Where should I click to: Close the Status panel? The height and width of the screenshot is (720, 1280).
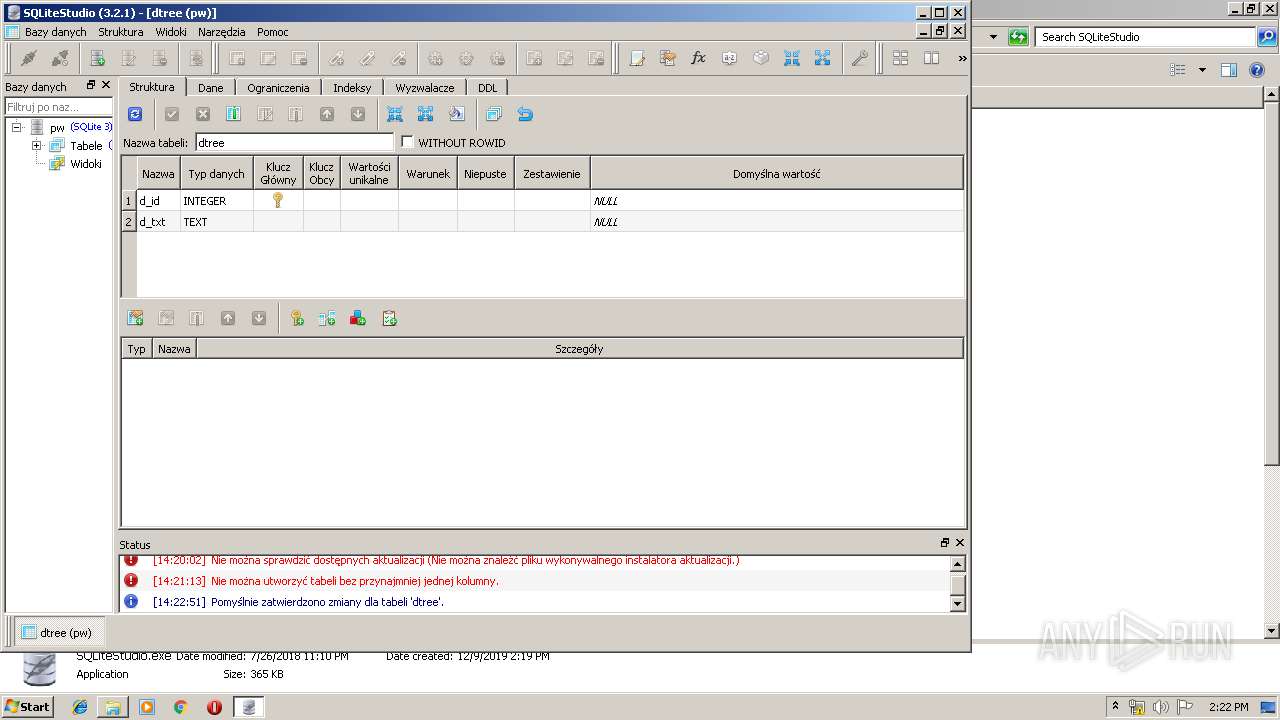tap(960, 543)
